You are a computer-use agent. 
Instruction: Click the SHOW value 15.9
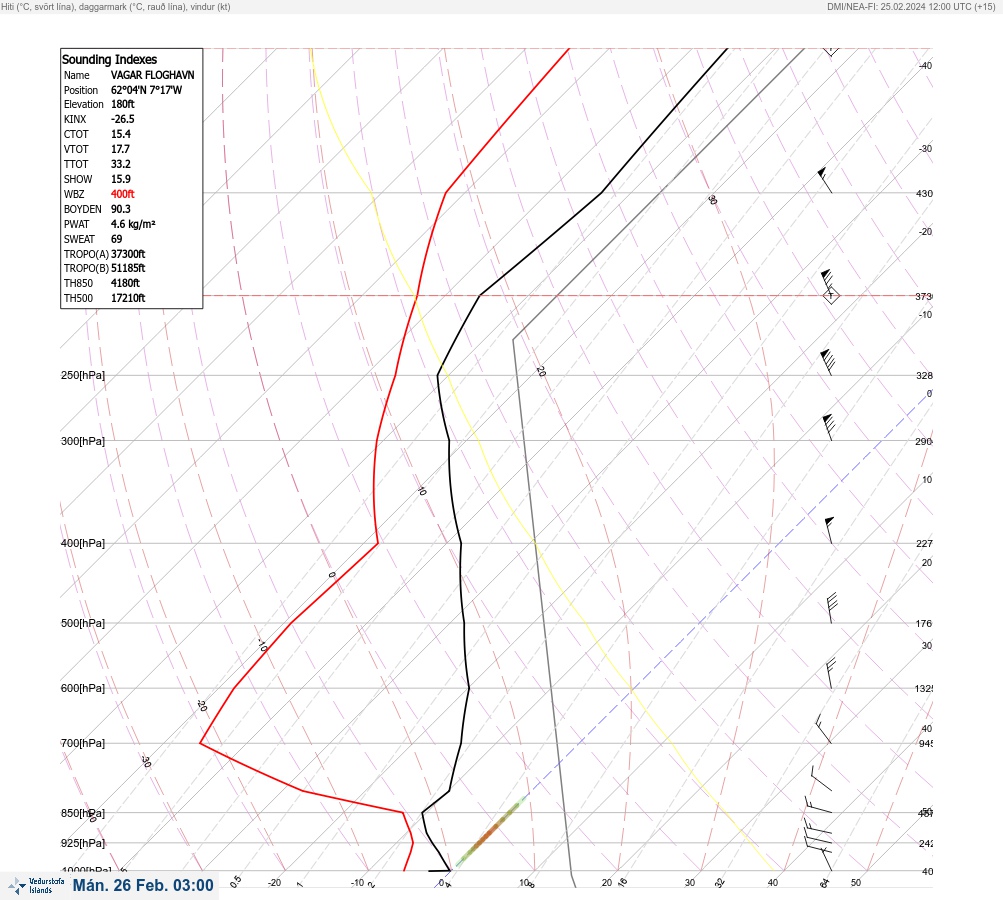(121, 179)
